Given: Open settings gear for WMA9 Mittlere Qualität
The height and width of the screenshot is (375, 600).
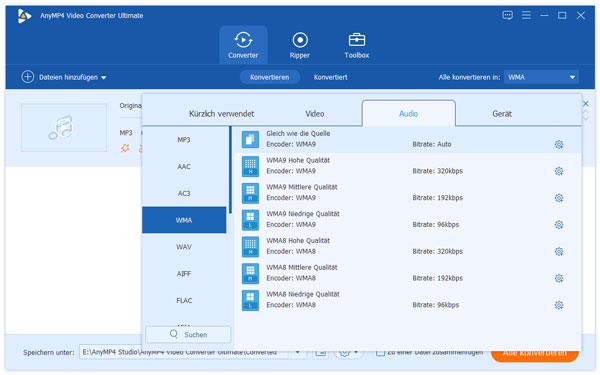Looking at the screenshot, I should 559,198.
